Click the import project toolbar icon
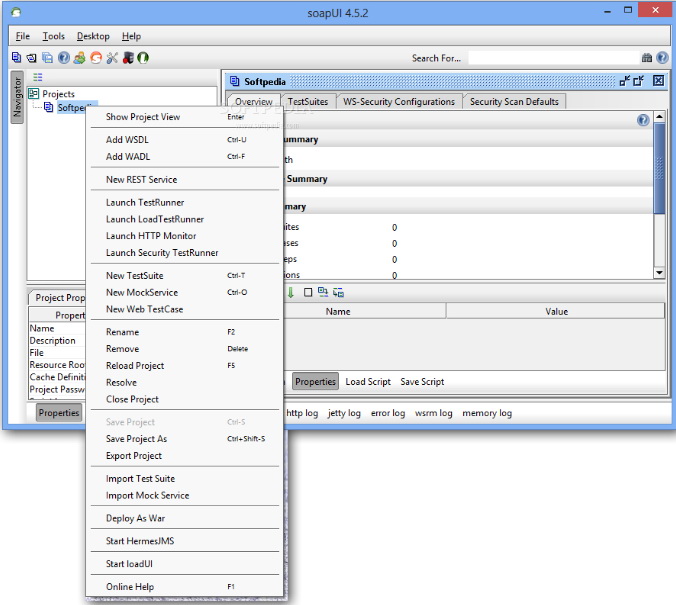 tap(32, 57)
